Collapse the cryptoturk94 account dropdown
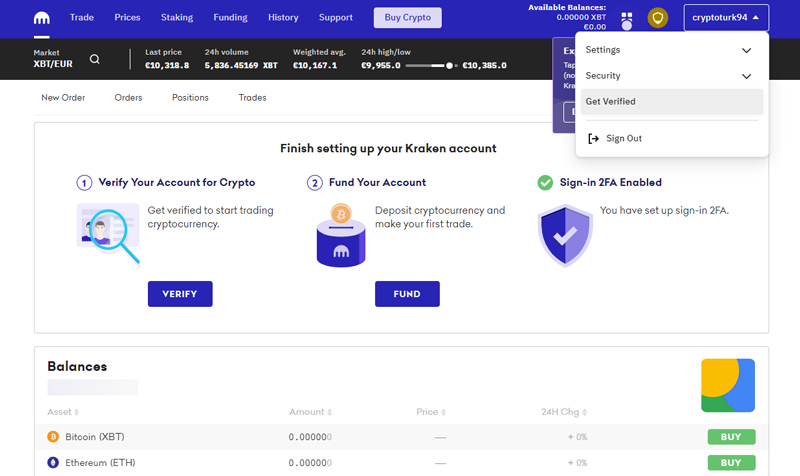Viewport: 800px width, 476px height. [x=726, y=18]
